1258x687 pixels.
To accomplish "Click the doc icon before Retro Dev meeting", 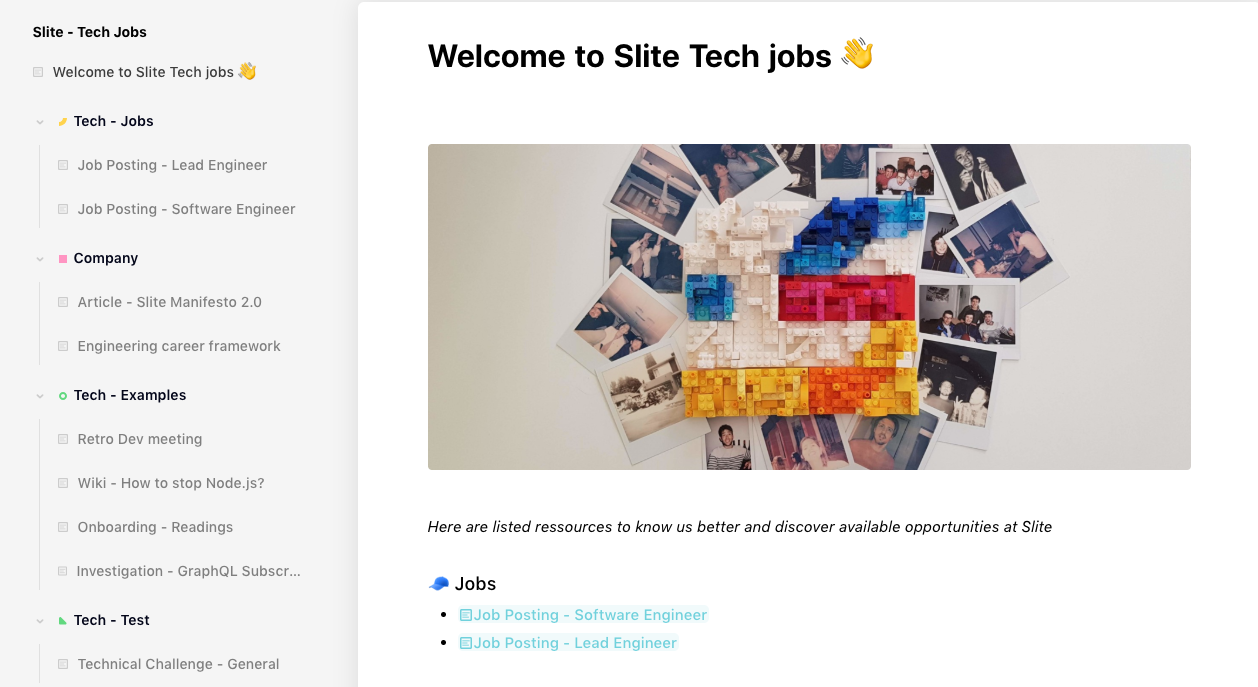I will pyautogui.click(x=63, y=440).
